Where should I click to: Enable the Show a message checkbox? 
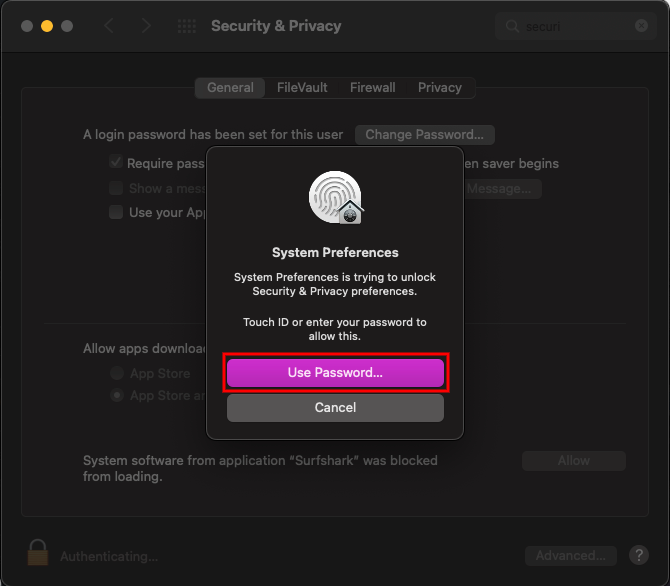pos(116,188)
